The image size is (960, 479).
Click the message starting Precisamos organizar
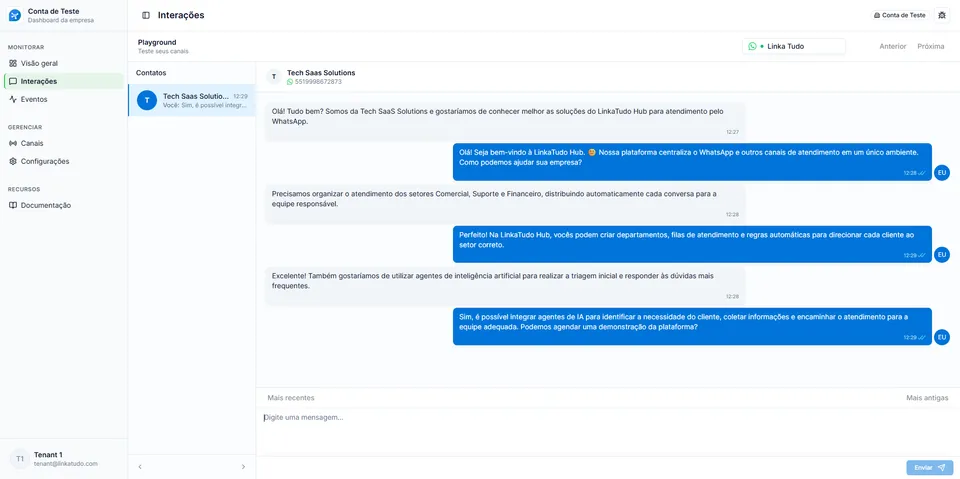pos(505,203)
